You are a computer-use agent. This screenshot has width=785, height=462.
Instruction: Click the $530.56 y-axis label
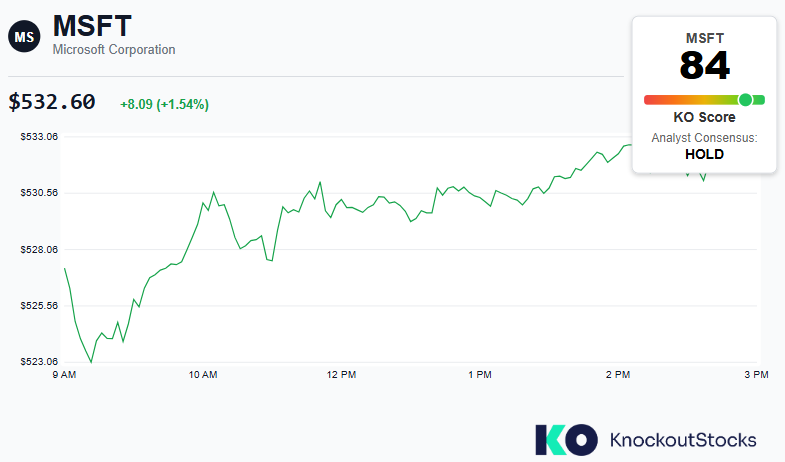39,193
